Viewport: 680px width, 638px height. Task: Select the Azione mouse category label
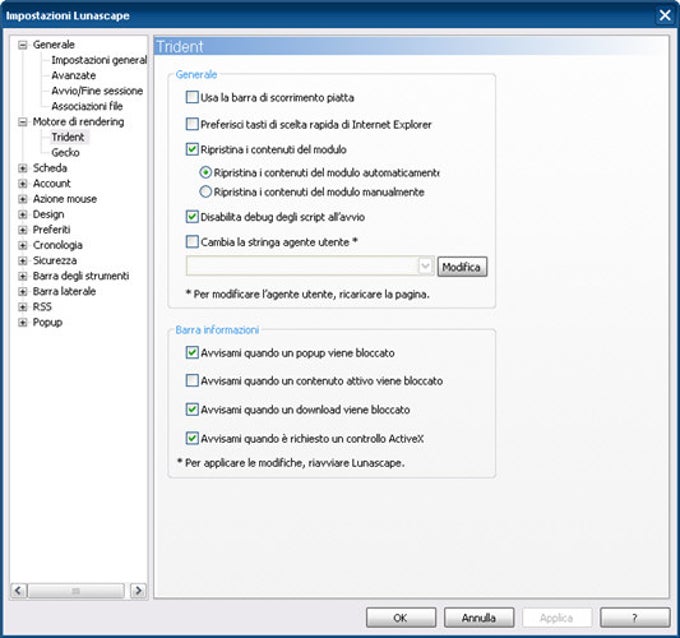coord(65,199)
